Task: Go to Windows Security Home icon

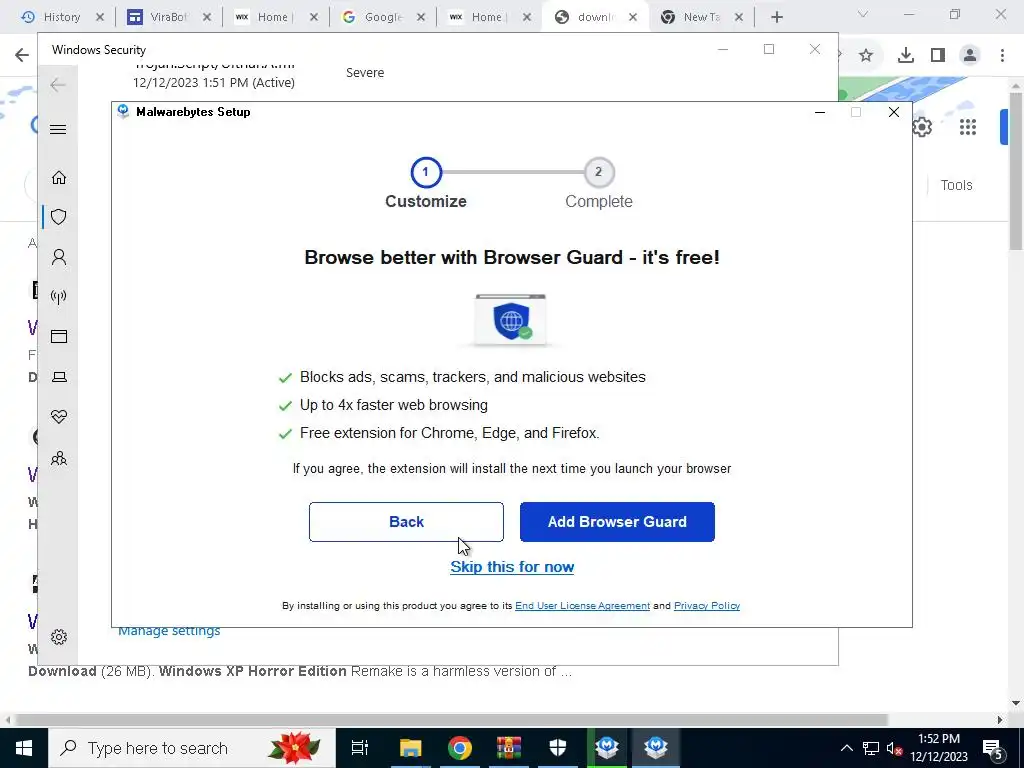Action: click(59, 178)
